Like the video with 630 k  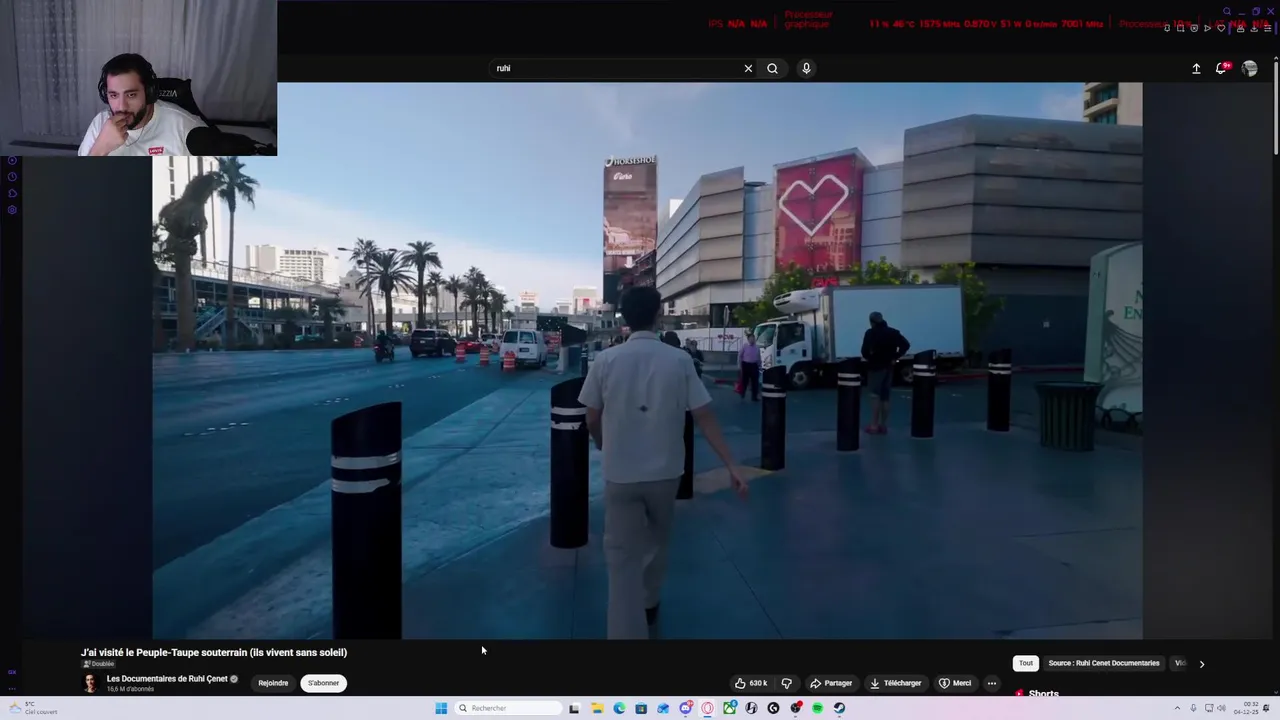[751, 683]
